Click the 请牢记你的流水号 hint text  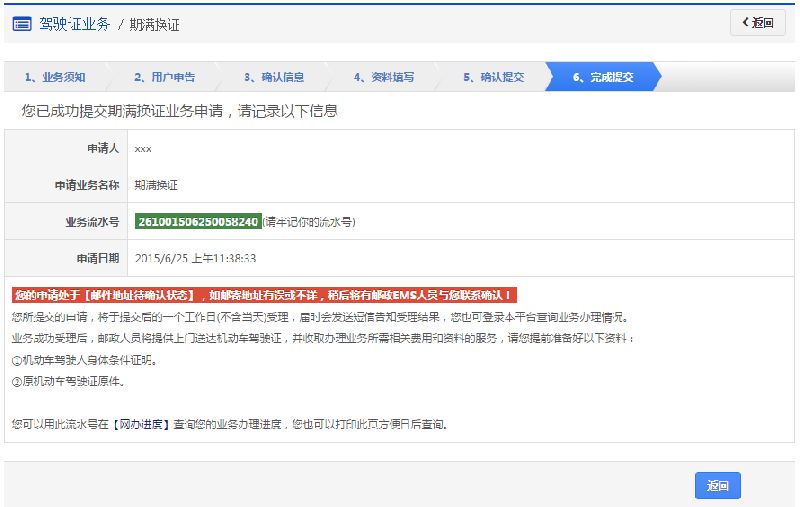[308, 221]
